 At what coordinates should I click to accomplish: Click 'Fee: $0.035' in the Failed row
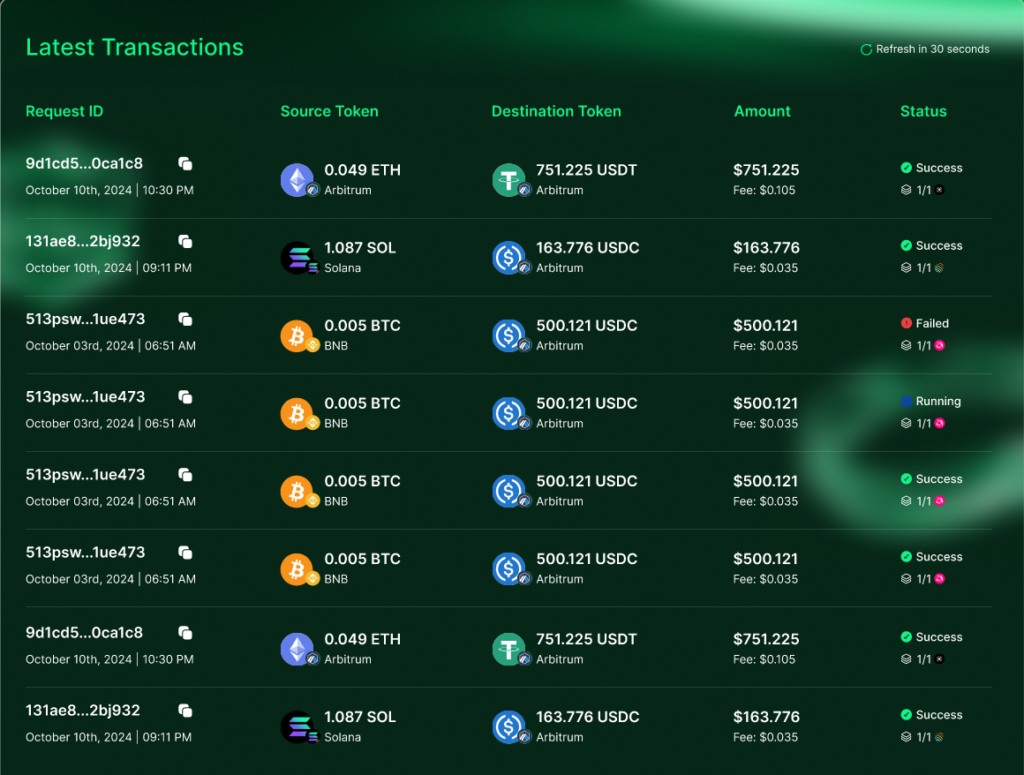765,345
